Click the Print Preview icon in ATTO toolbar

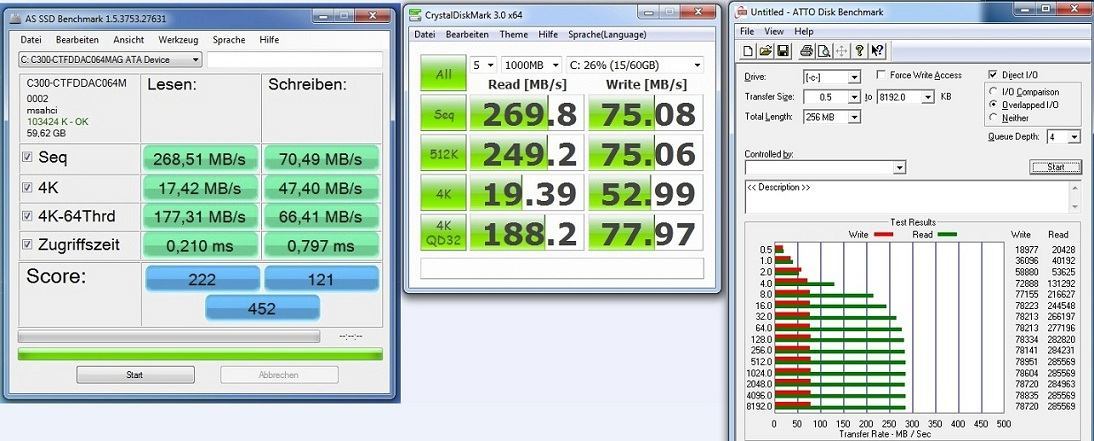click(824, 50)
